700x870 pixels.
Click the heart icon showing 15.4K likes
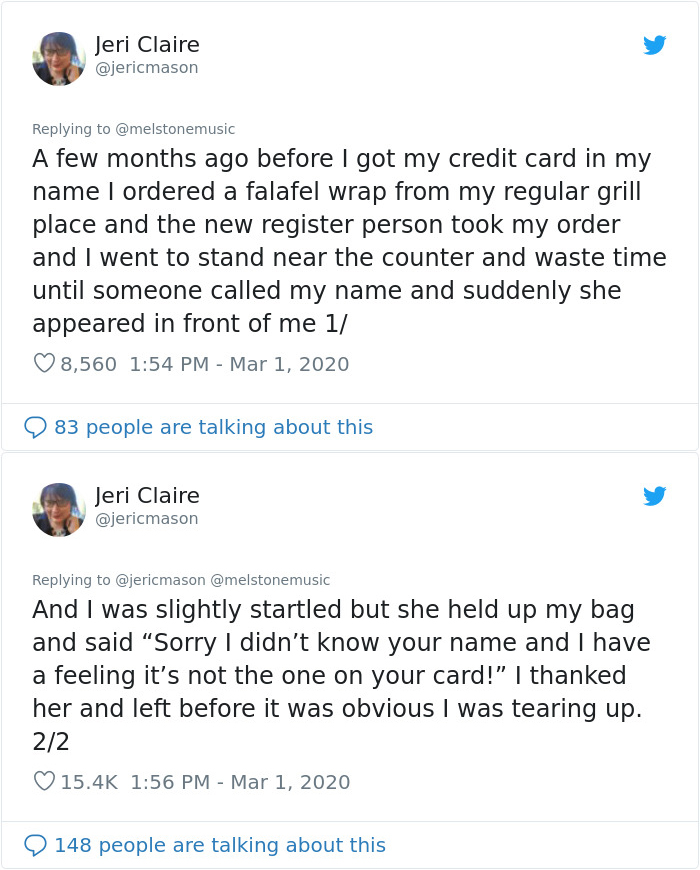pos(44,782)
